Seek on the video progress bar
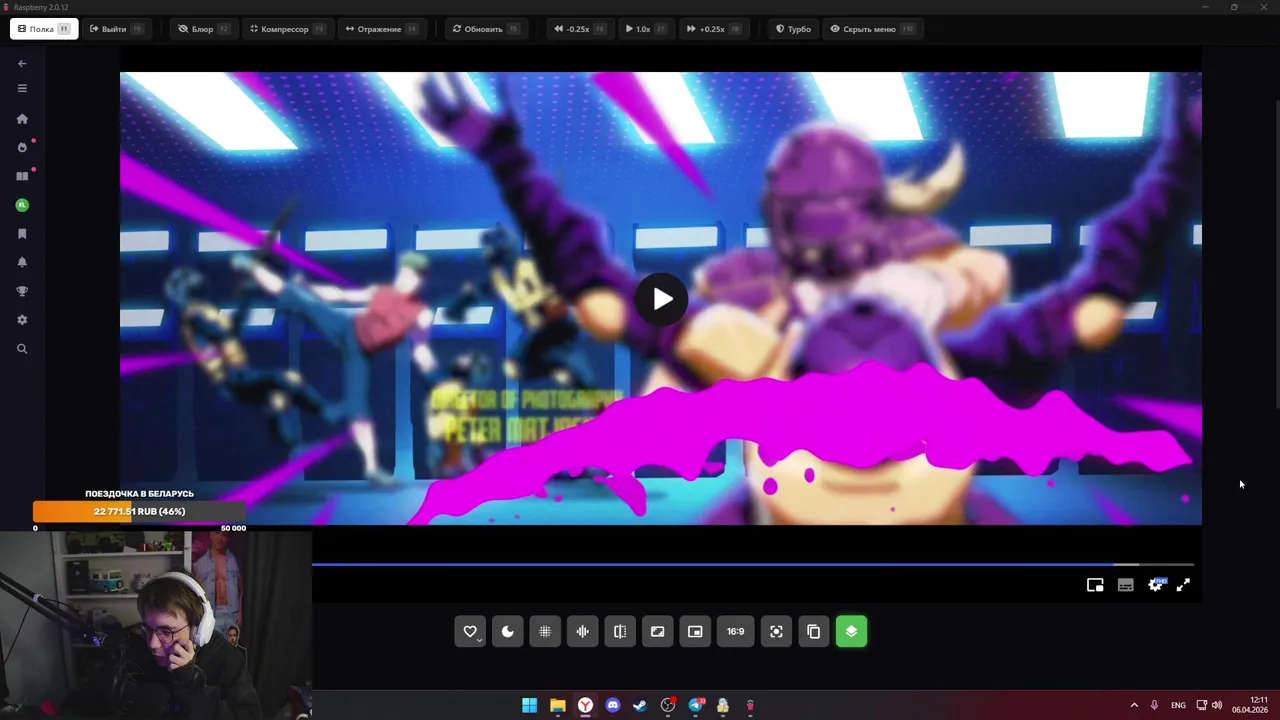This screenshot has width=1280, height=720. [x=753, y=564]
